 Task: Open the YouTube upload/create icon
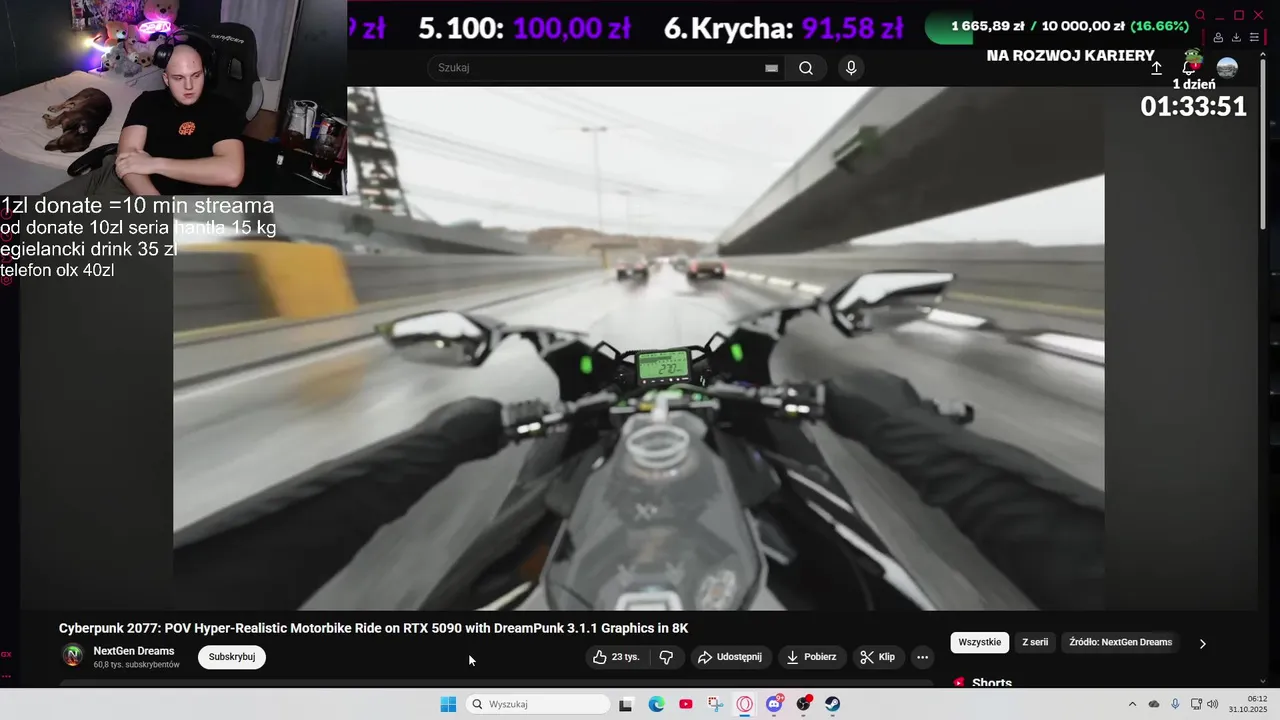[x=1156, y=68]
